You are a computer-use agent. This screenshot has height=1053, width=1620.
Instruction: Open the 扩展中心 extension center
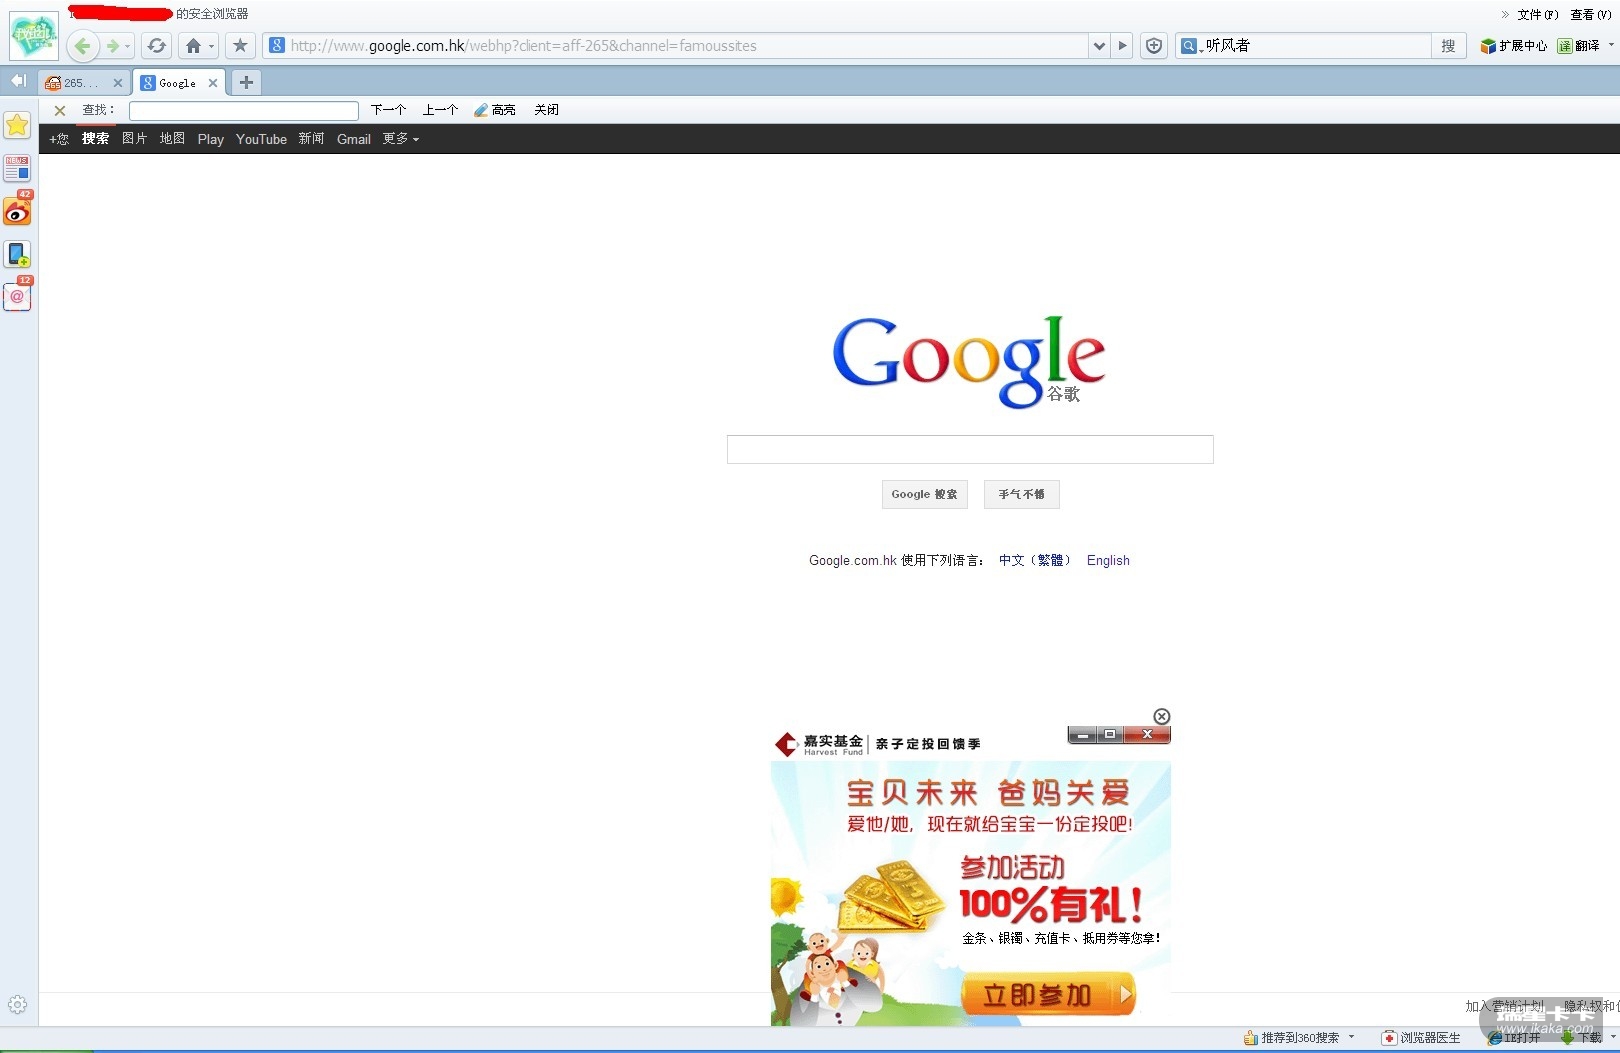pyautogui.click(x=1513, y=46)
